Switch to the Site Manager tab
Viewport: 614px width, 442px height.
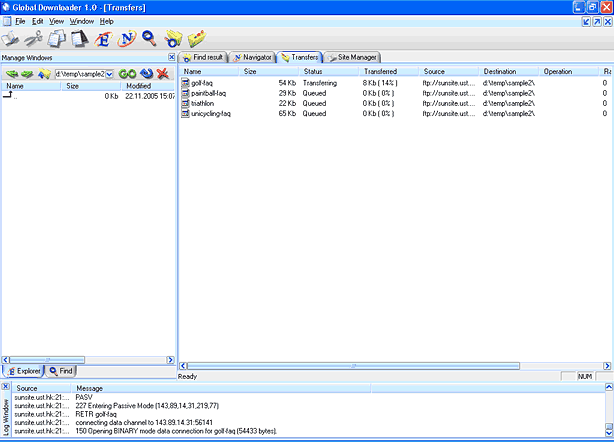(352, 57)
